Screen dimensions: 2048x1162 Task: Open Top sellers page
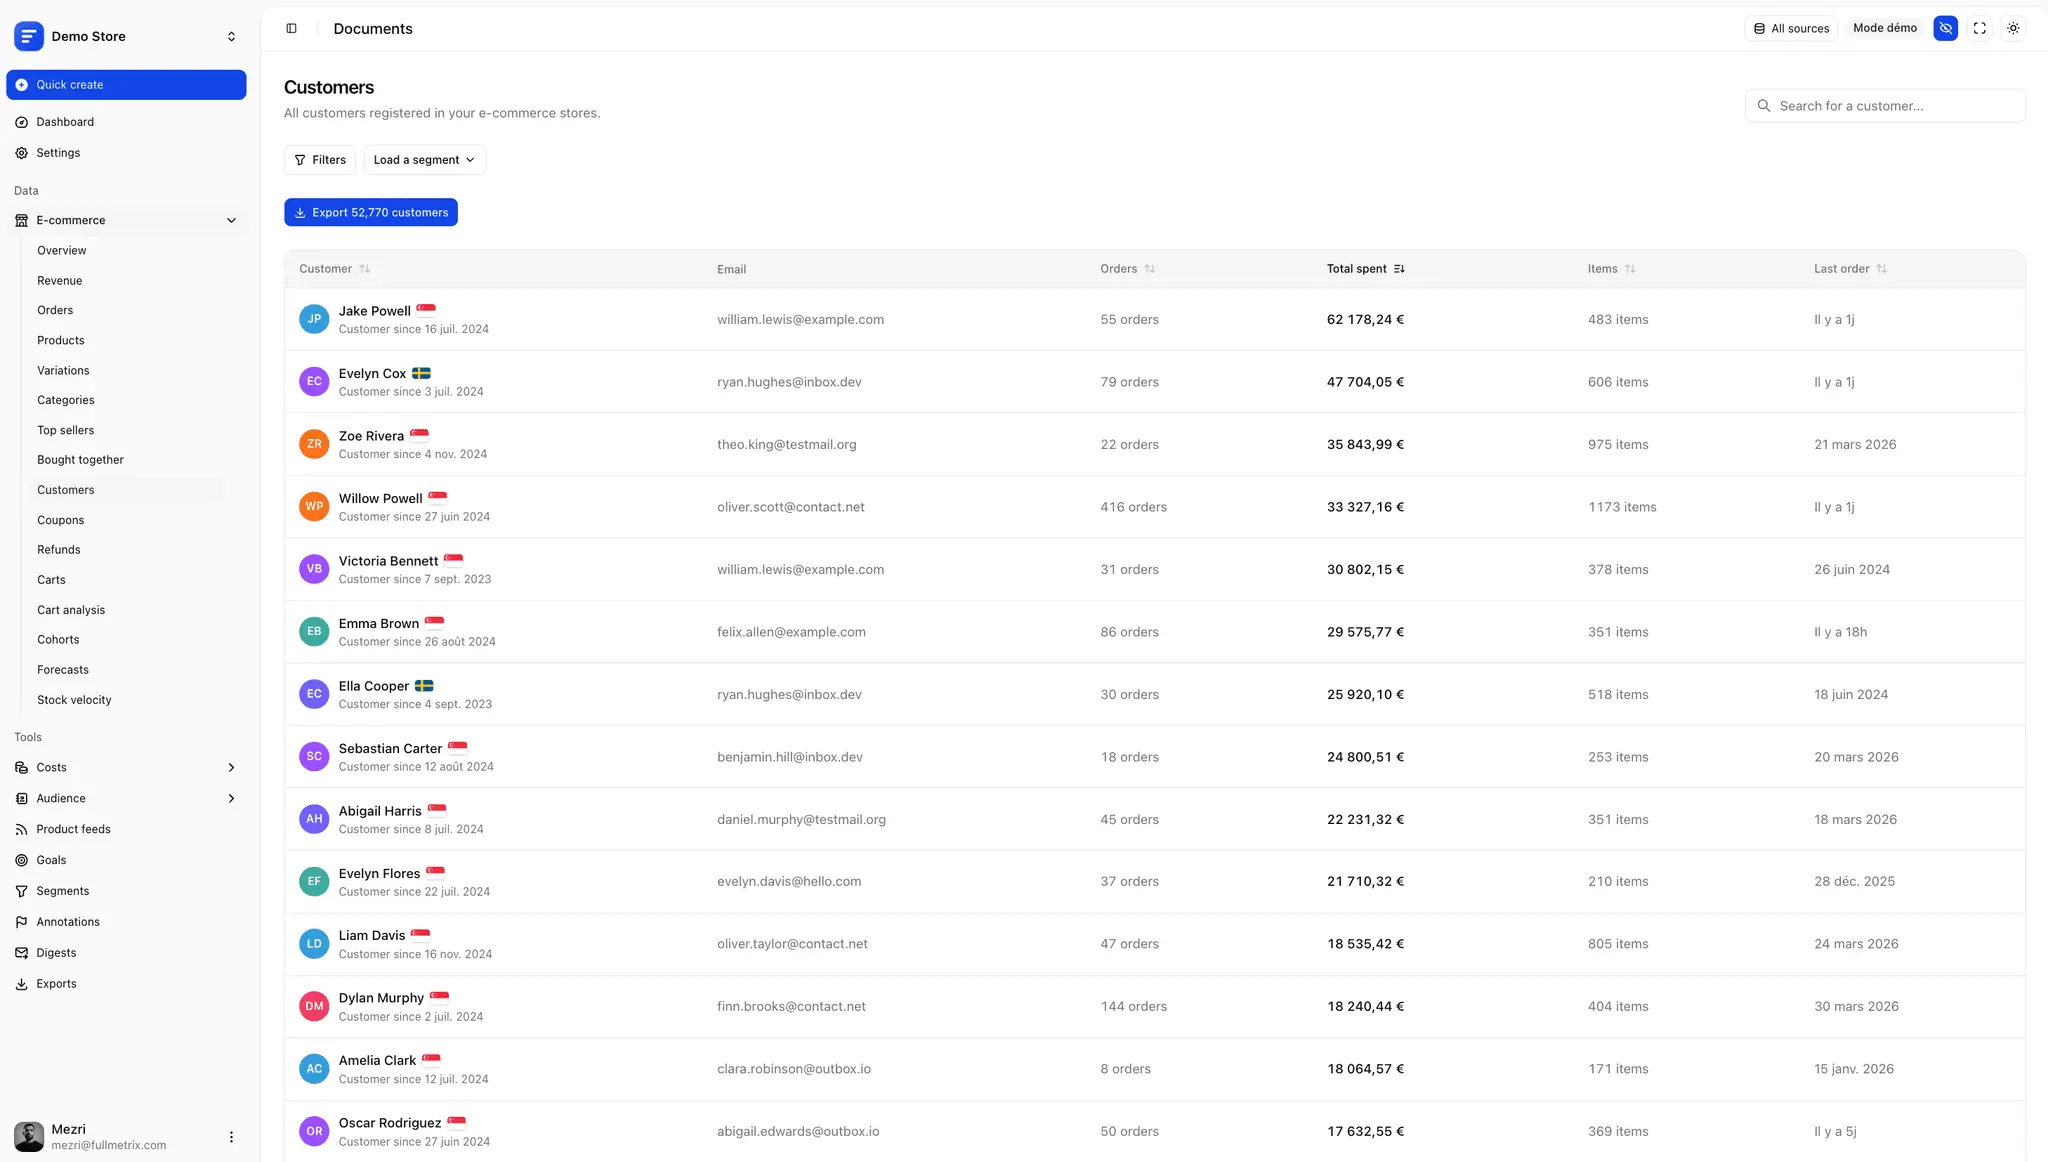click(x=66, y=431)
